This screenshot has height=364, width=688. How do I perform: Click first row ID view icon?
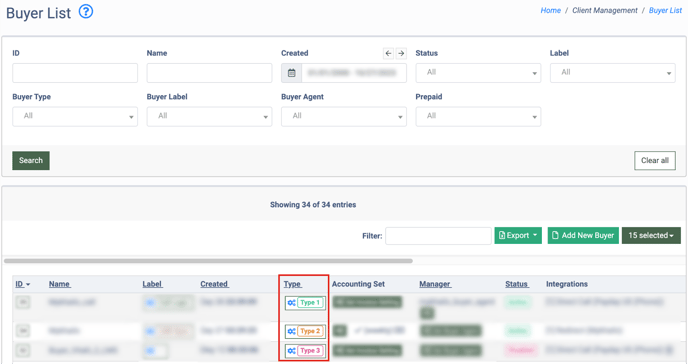[23, 302]
